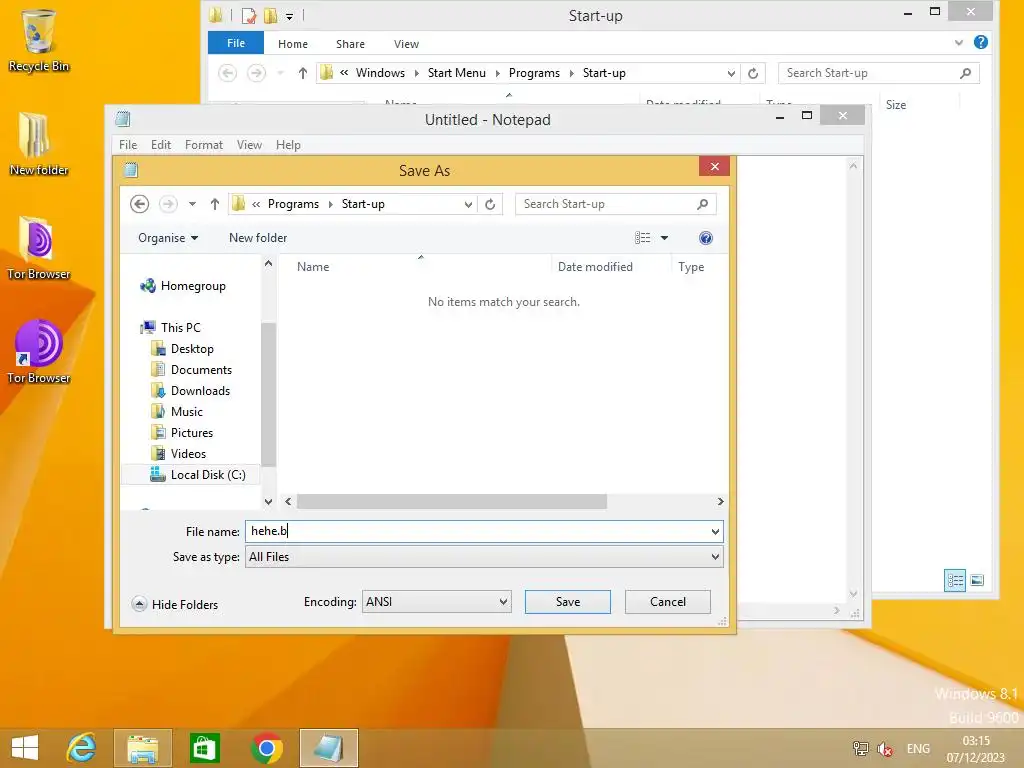Click the Search Start-up field in Save As
Viewport: 1024px width, 768px height.
(x=615, y=204)
